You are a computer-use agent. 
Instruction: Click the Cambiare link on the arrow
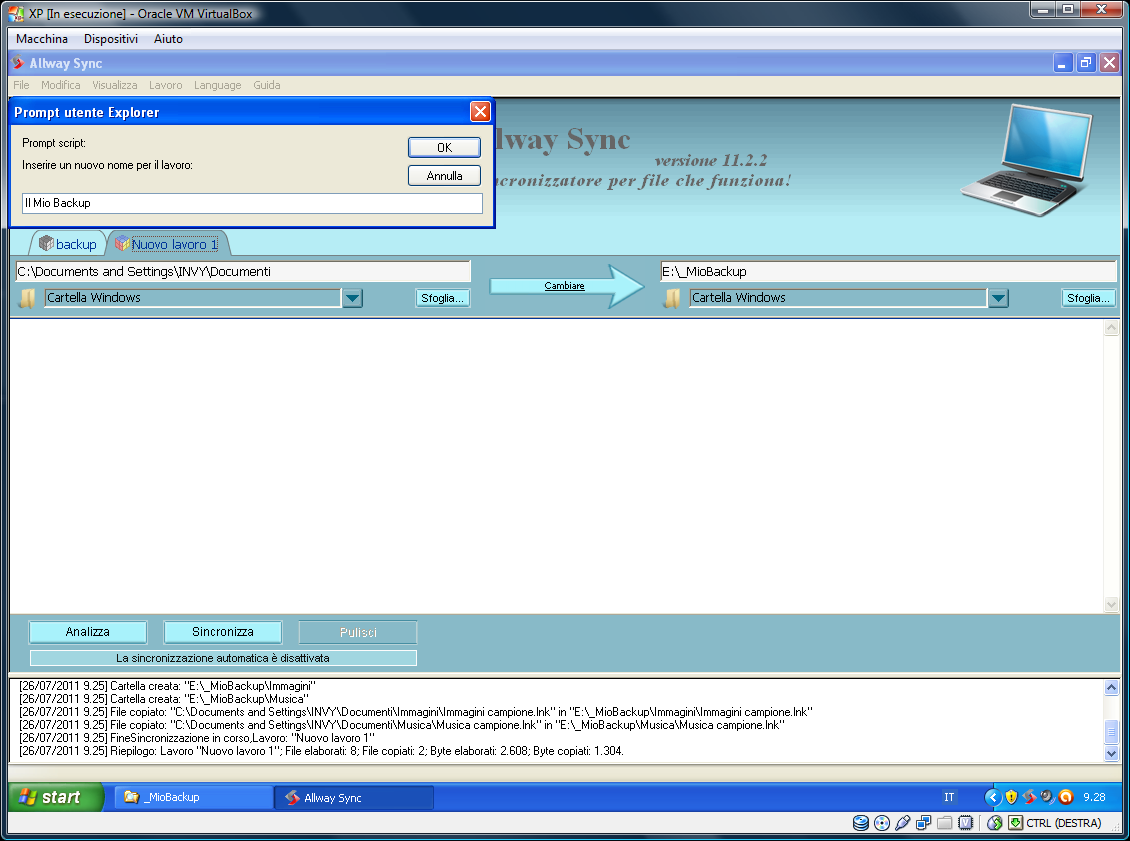[x=564, y=286]
